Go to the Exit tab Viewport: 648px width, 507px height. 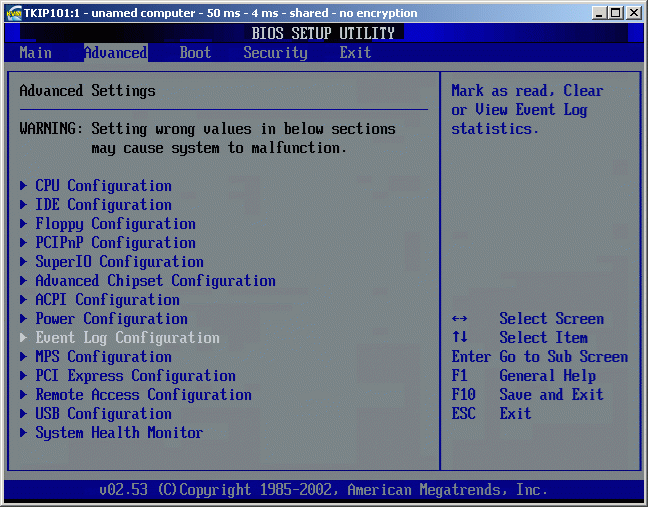pyautogui.click(x=355, y=53)
